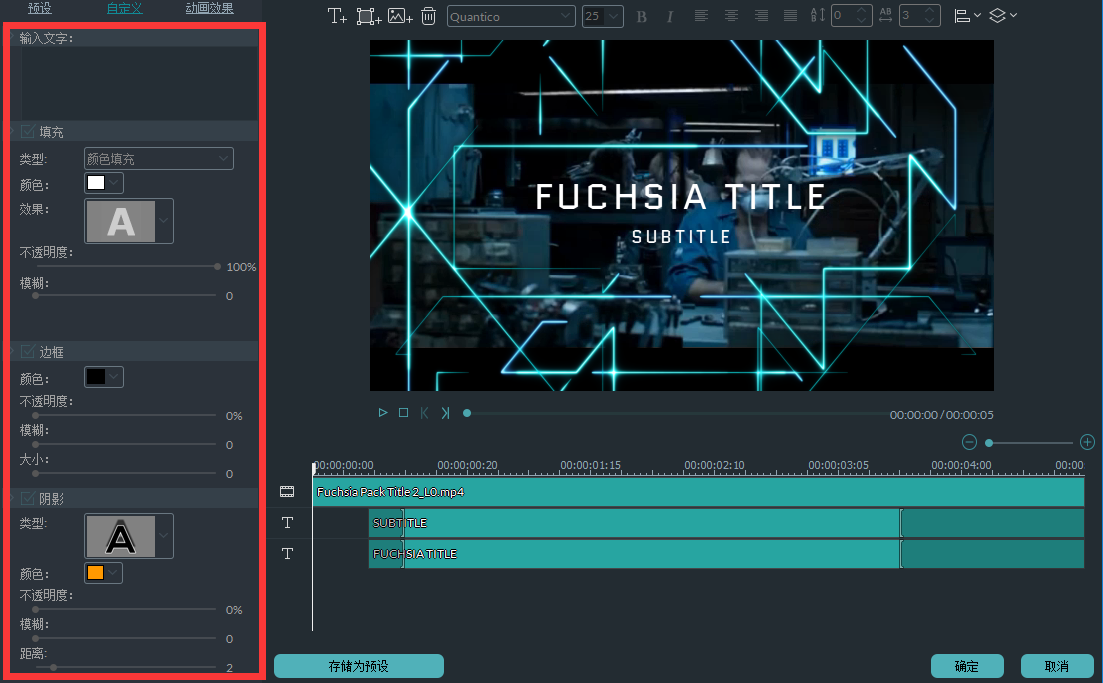The height and width of the screenshot is (683, 1103).
Task: Click the FUCHSIA TITLE track text icon
Action: click(x=287, y=554)
